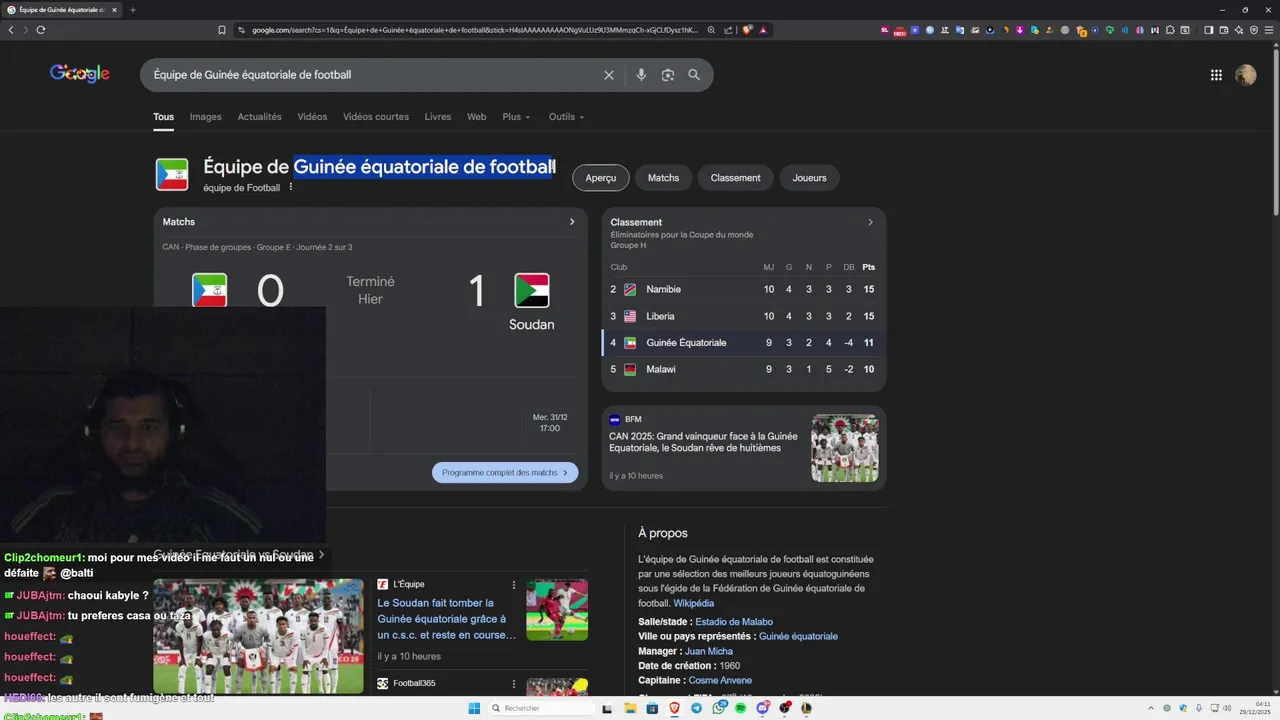Open the Windows Start menu
The height and width of the screenshot is (720, 1280).
coord(474,708)
